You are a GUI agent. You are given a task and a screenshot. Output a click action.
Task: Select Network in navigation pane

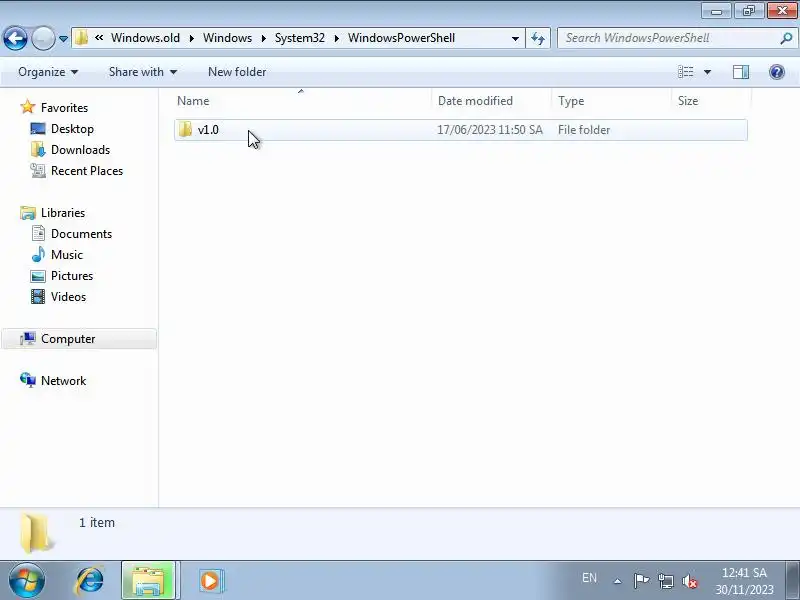coord(63,381)
